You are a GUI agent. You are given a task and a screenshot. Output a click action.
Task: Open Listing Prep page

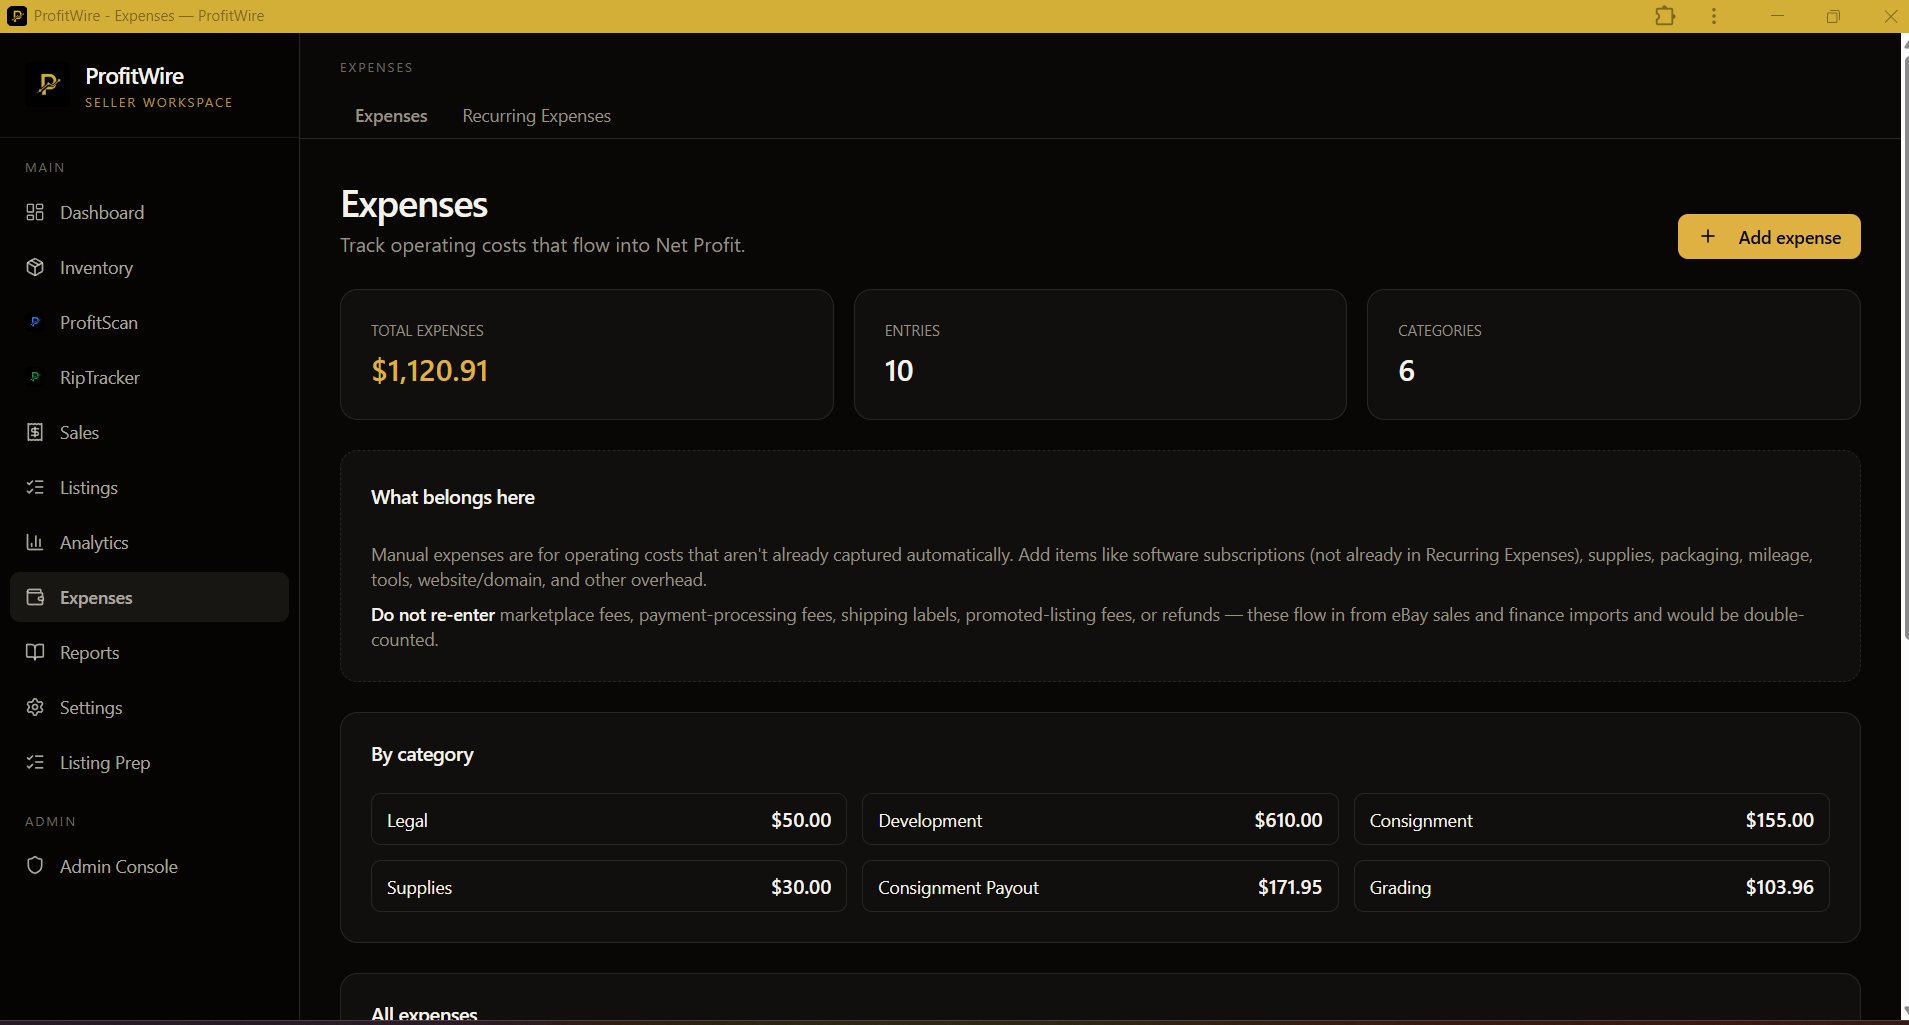click(149, 762)
